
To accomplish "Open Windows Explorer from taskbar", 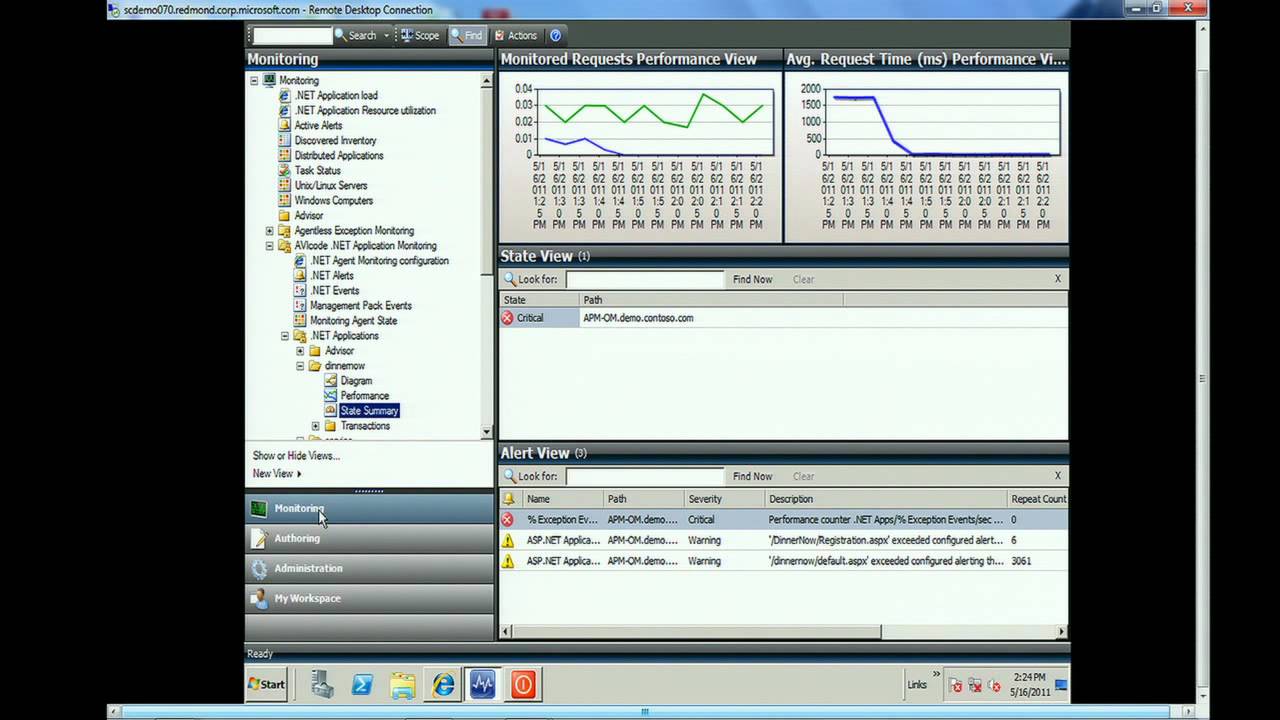I will point(403,684).
